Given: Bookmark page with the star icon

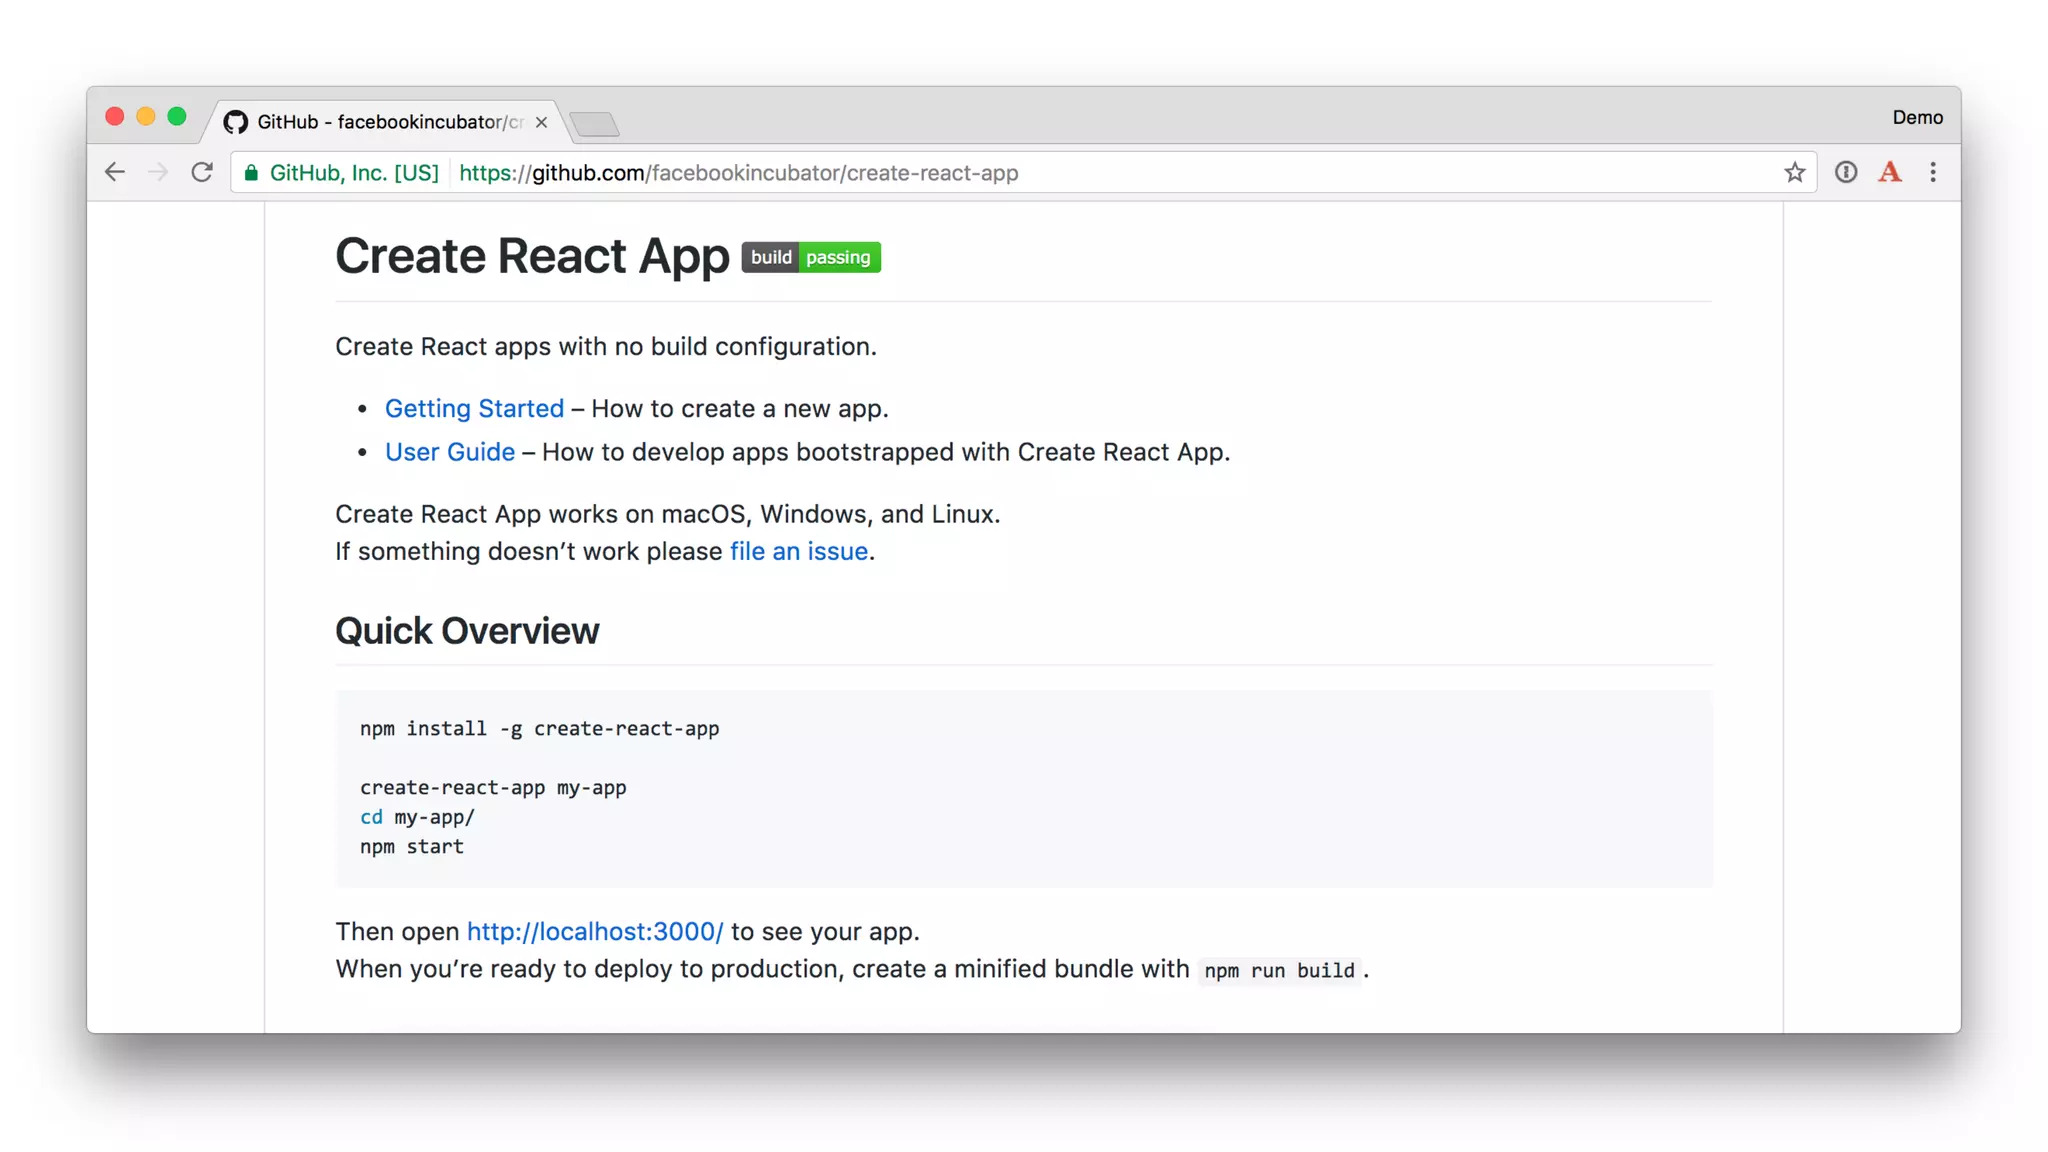Looking at the screenshot, I should (1794, 172).
